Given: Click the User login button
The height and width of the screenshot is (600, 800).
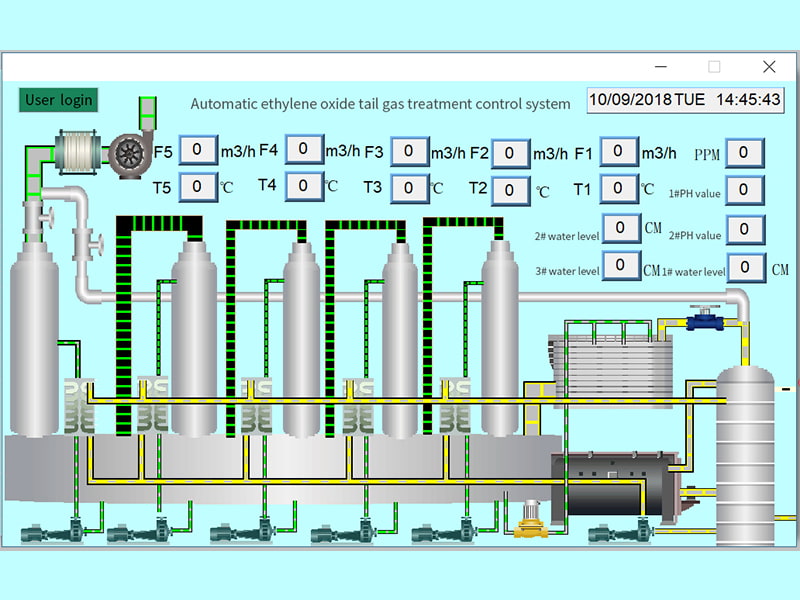Looking at the screenshot, I should [x=58, y=99].
